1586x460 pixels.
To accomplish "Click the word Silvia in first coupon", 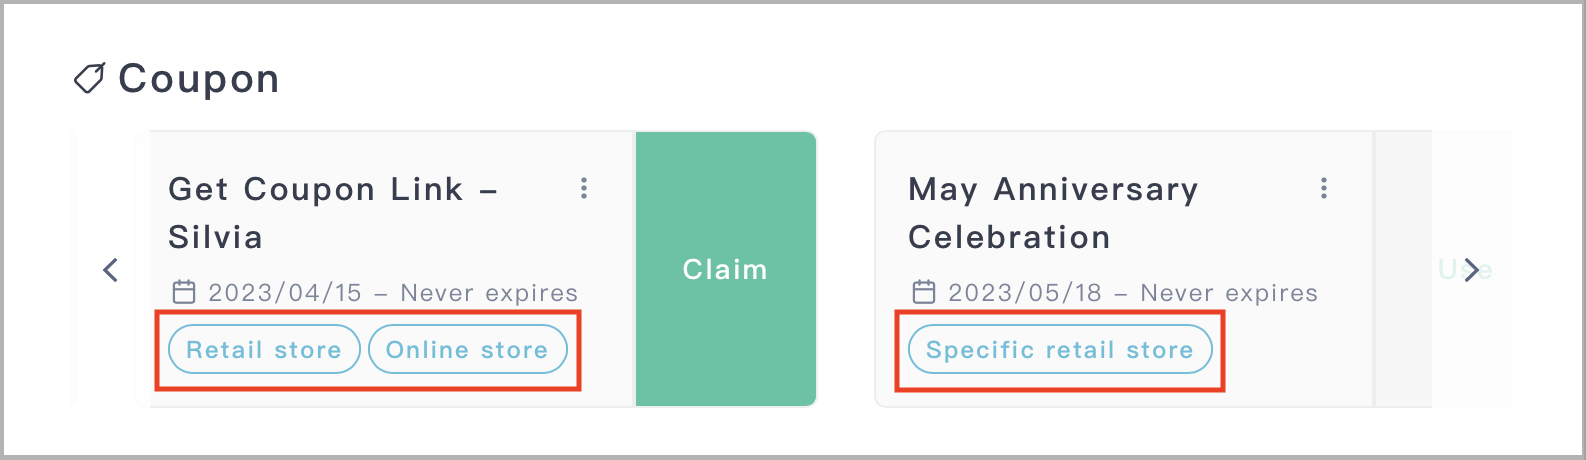I will click(215, 237).
